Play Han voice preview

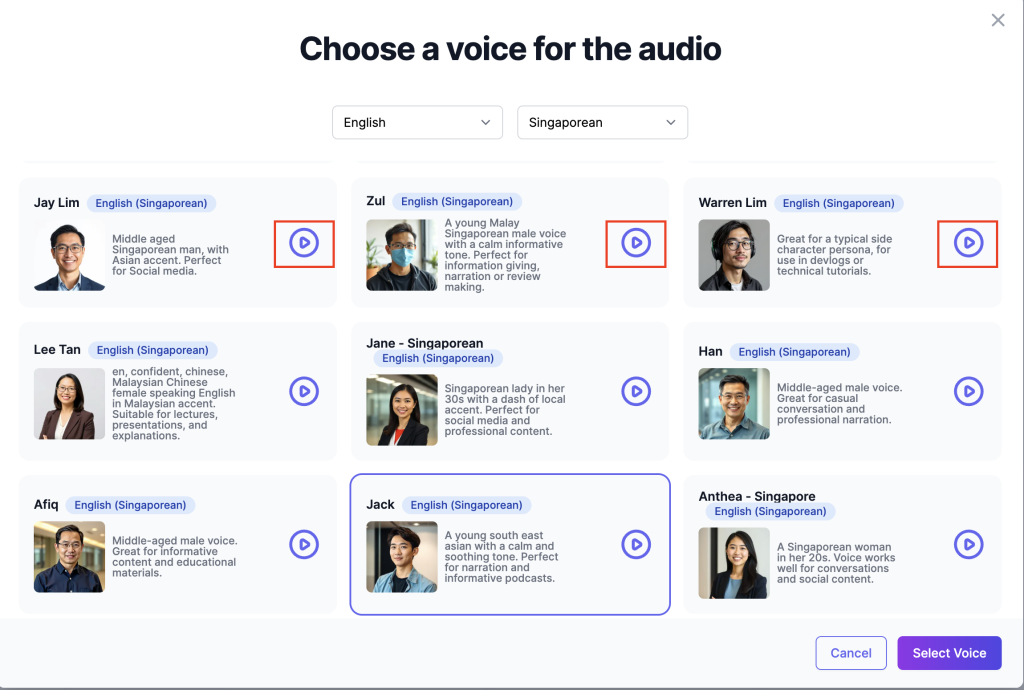tap(968, 391)
